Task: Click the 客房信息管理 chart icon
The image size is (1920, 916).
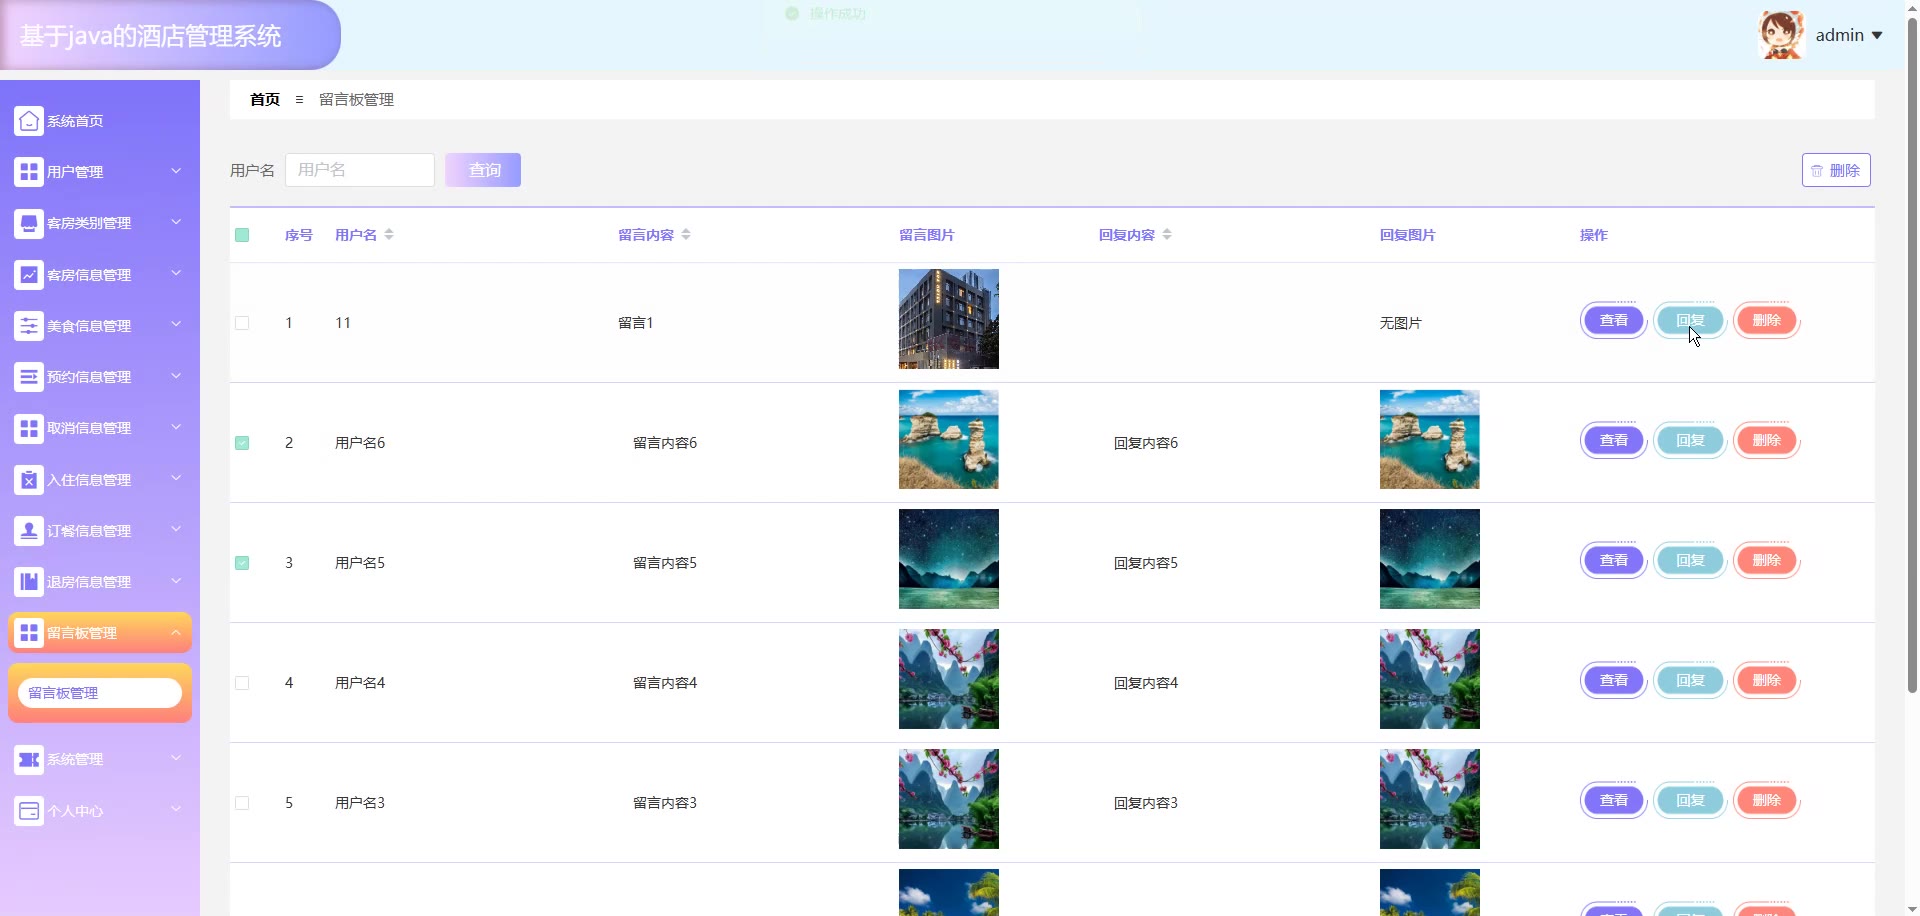Action: click(29, 274)
